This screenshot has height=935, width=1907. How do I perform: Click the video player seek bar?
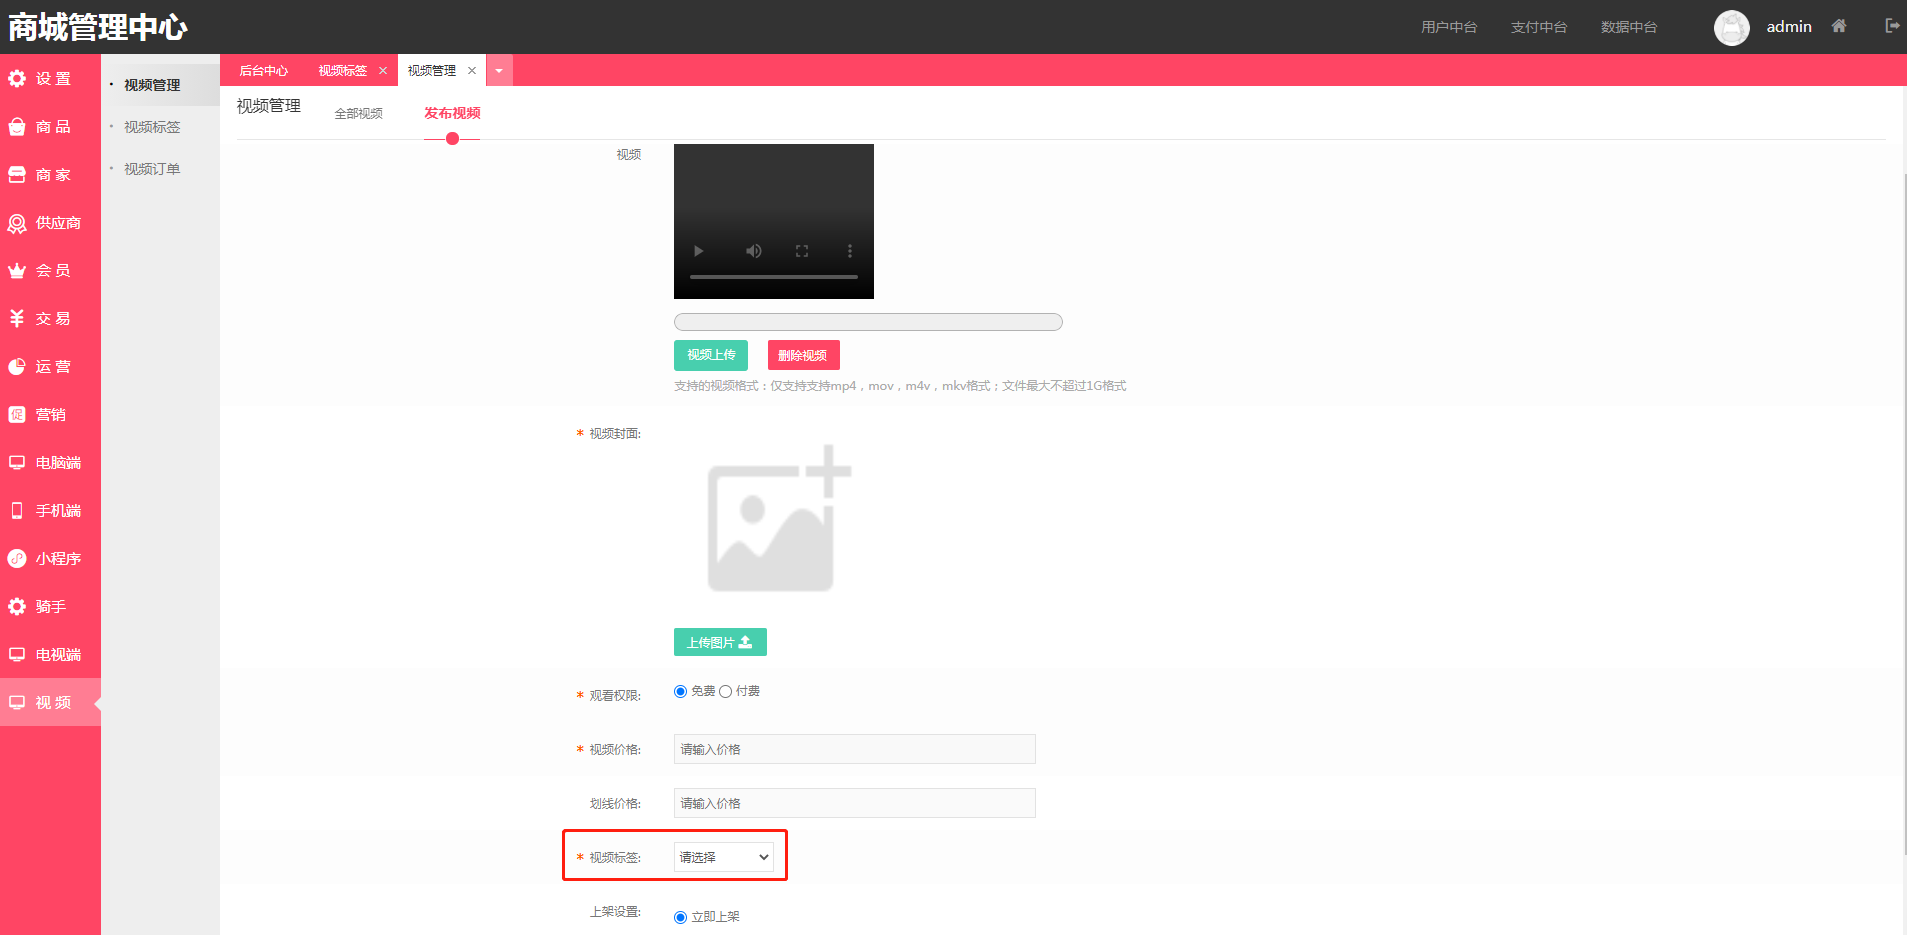(774, 276)
